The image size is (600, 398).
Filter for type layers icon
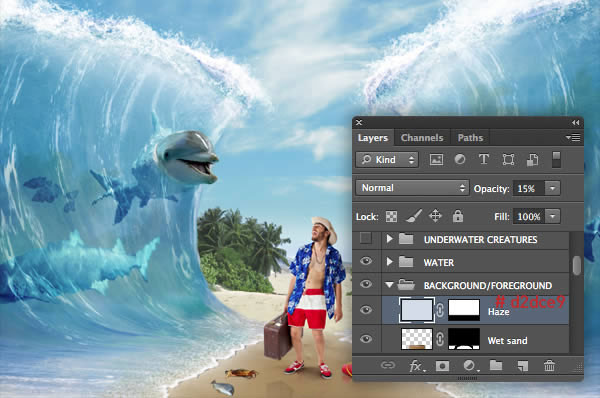click(x=484, y=159)
